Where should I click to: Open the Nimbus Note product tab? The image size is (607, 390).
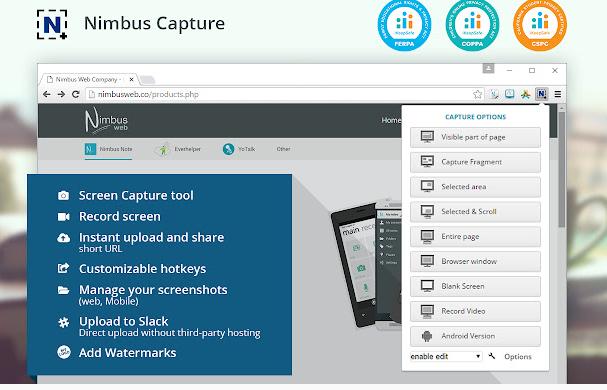point(108,149)
